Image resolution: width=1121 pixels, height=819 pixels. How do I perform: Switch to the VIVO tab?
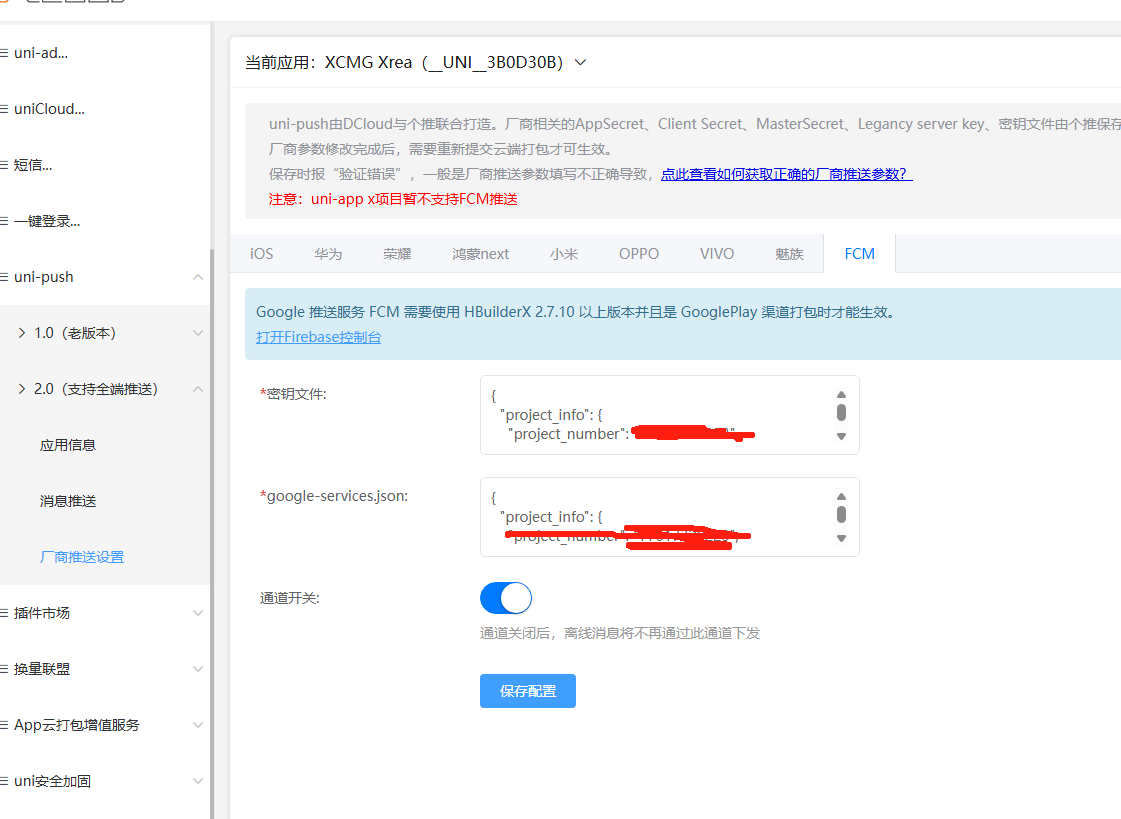(717, 254)
